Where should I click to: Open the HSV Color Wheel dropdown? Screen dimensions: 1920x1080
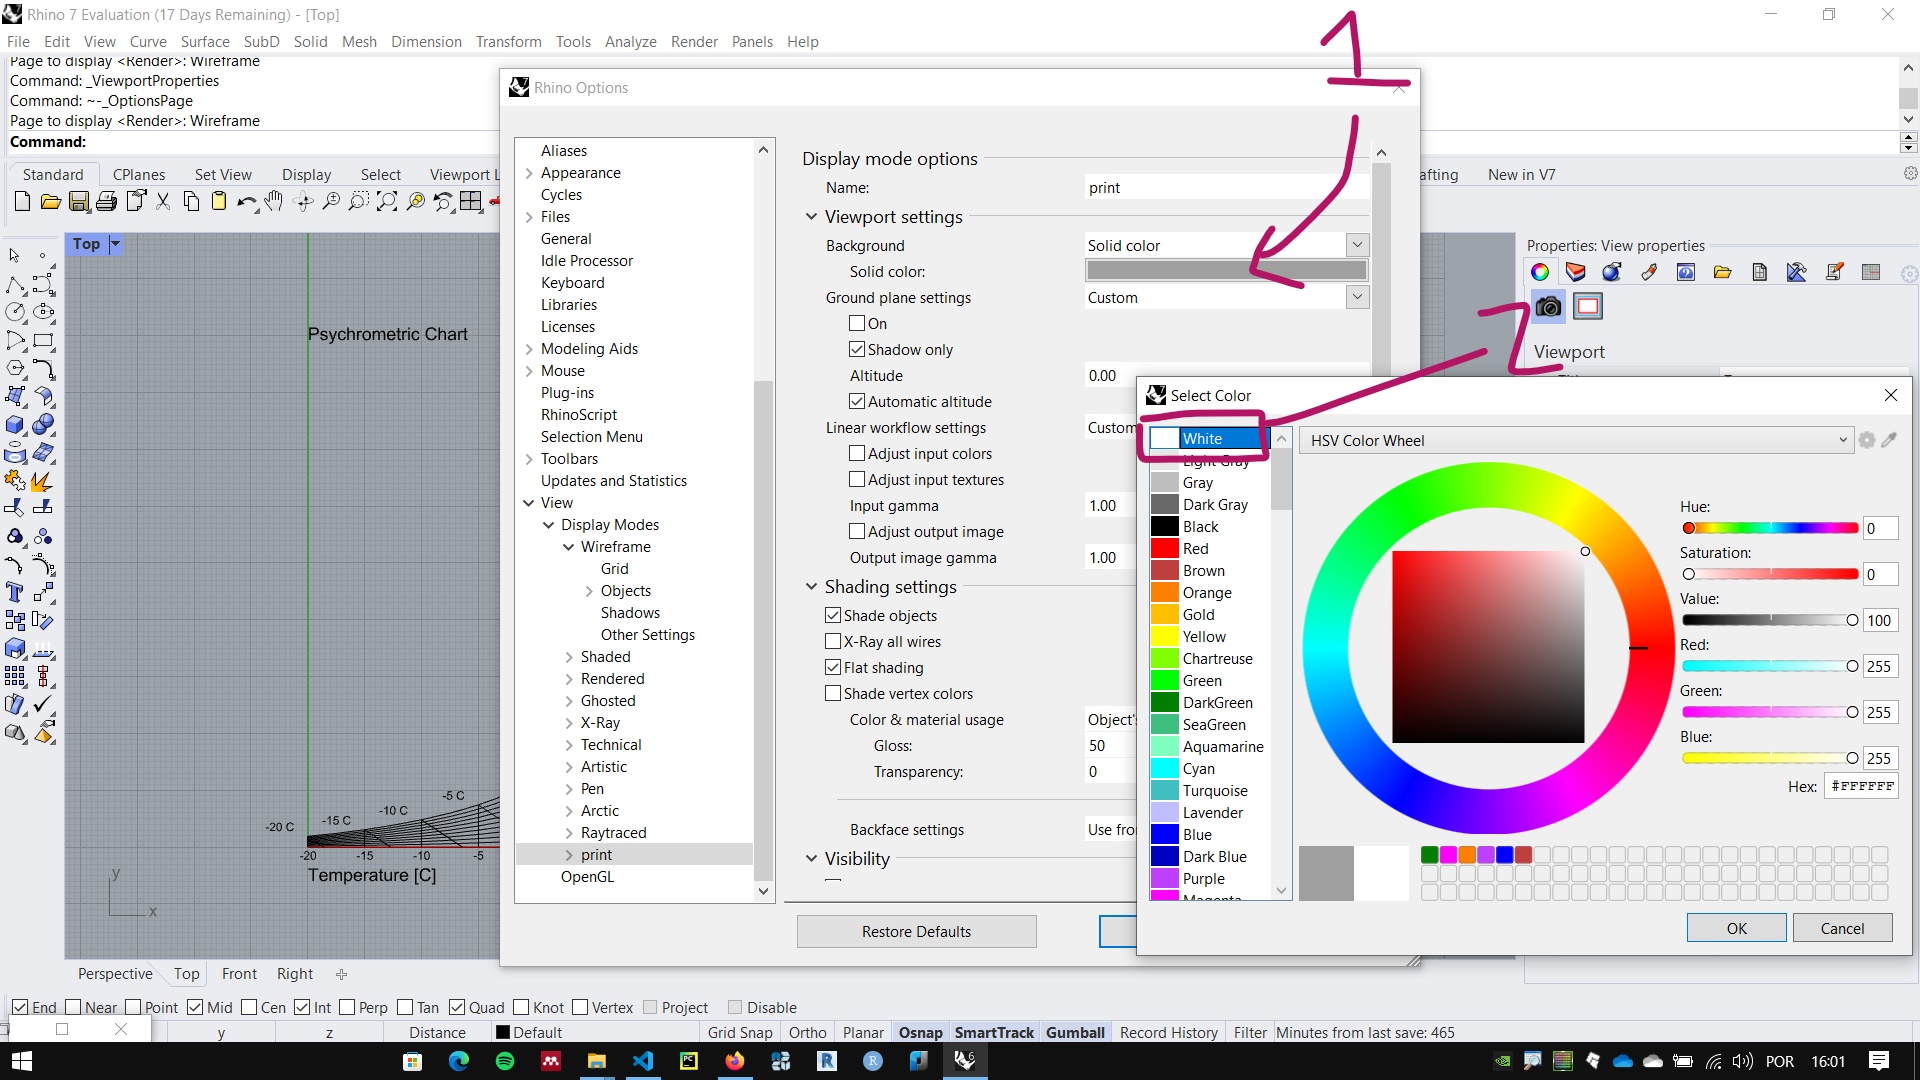pyautogui.click(x=1576, y=440)
